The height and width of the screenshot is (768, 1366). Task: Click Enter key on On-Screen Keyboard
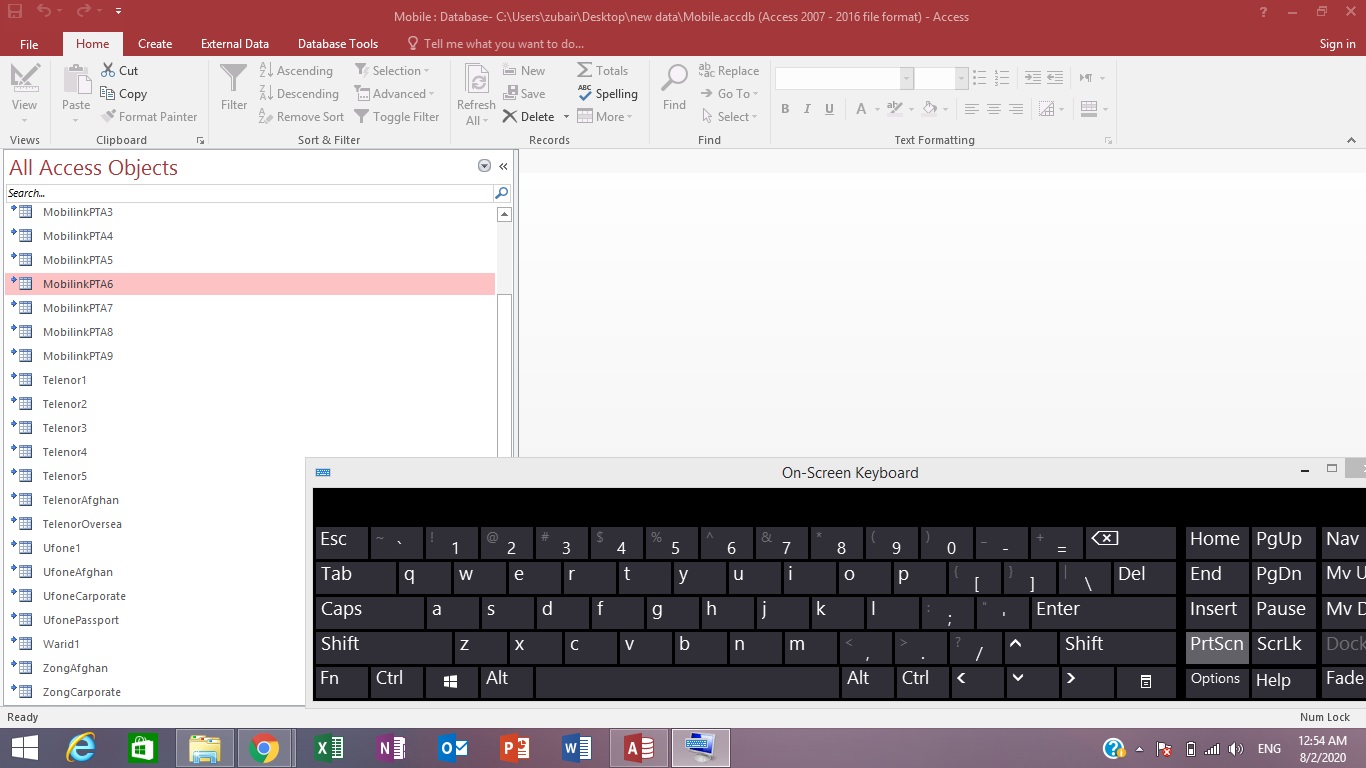point(1103,613)
